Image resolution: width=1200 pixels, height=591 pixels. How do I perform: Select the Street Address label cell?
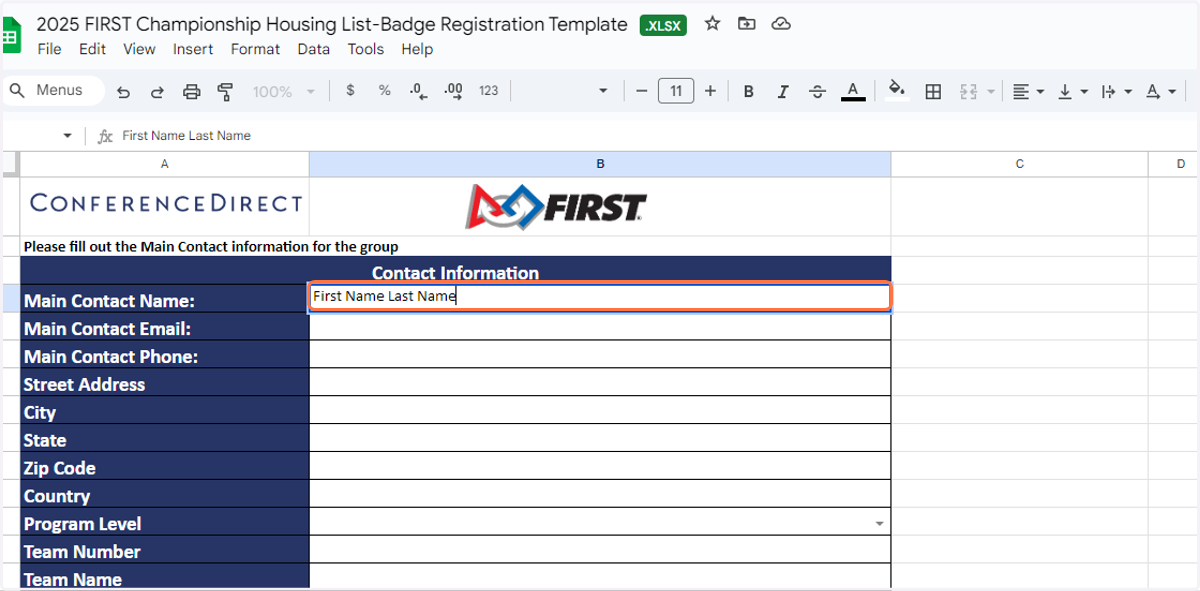(x=165, y=384)
